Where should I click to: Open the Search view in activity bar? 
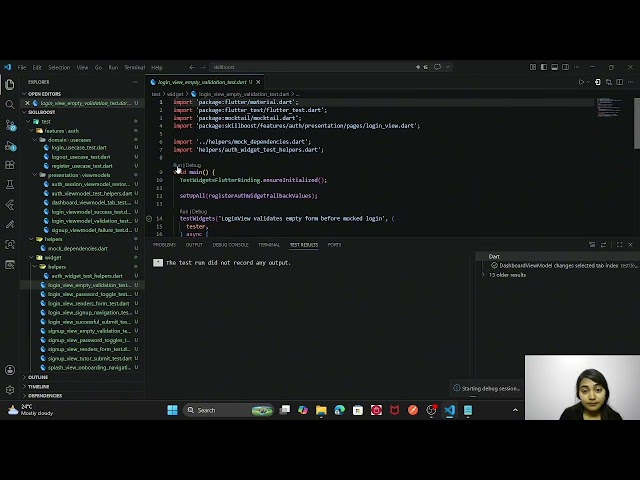point(10,104)
